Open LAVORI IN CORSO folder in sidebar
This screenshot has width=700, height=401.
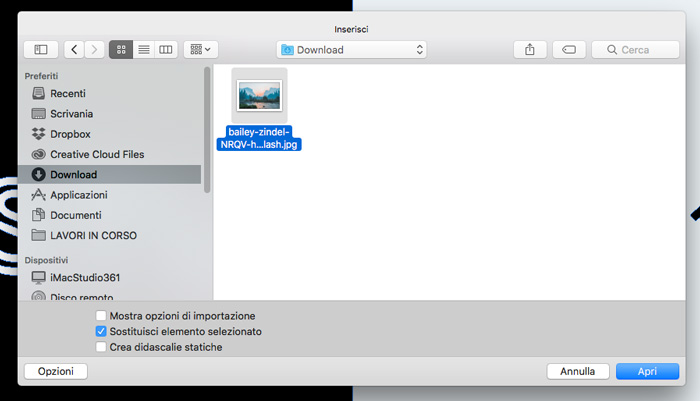point(110,235)
